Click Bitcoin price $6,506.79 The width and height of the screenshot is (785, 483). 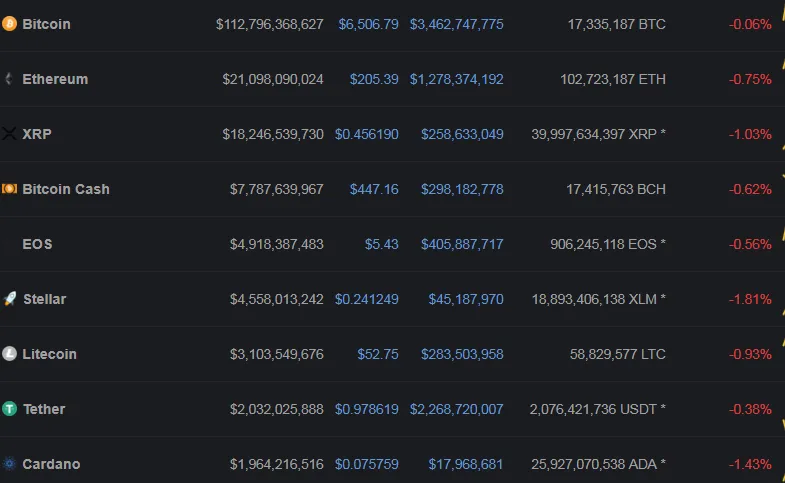click(x=368, y=24)
